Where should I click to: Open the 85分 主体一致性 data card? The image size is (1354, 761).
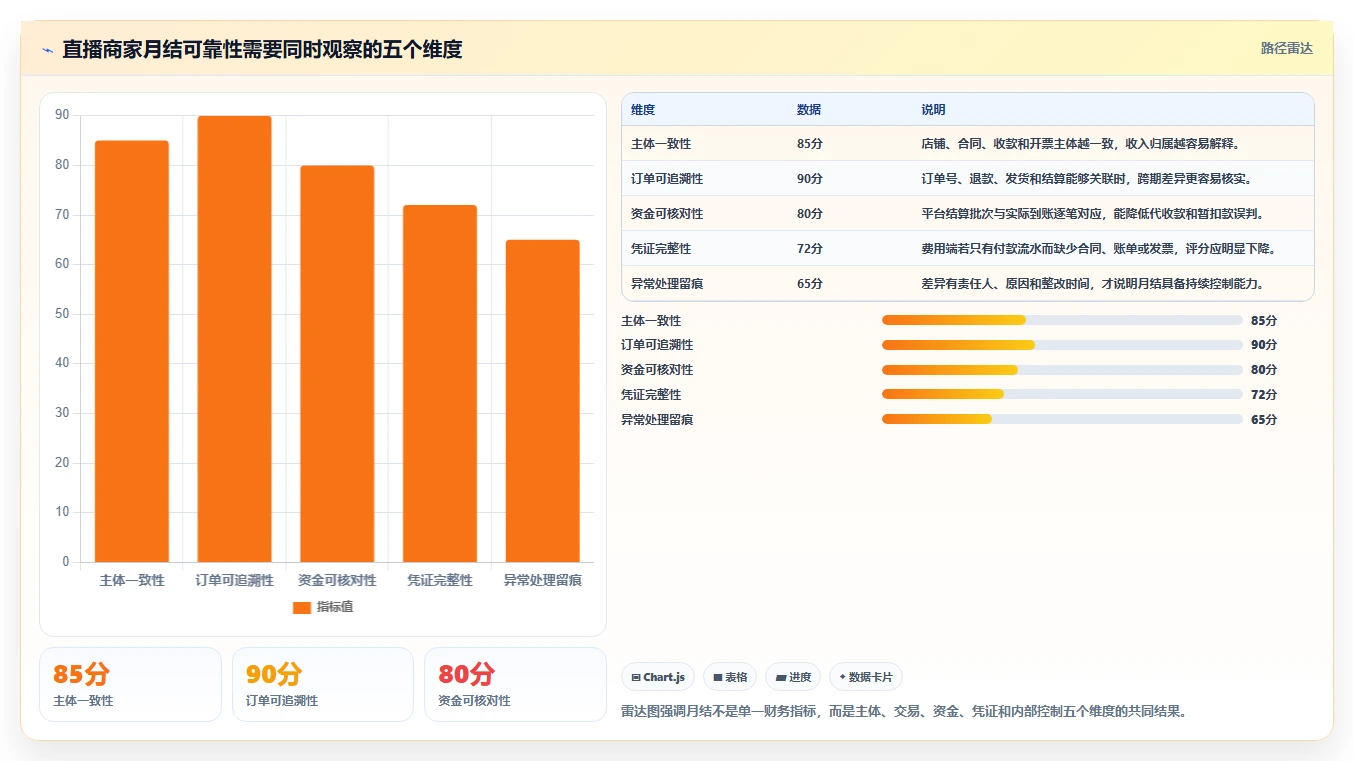point(130,684)
